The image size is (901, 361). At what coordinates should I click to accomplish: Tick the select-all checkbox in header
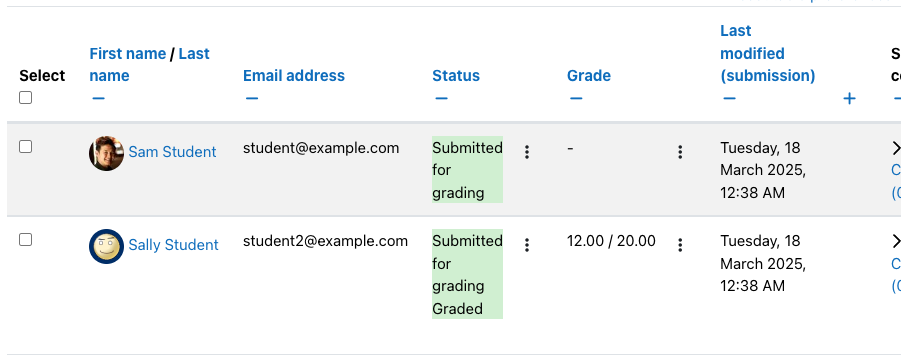tap(25, 98)
